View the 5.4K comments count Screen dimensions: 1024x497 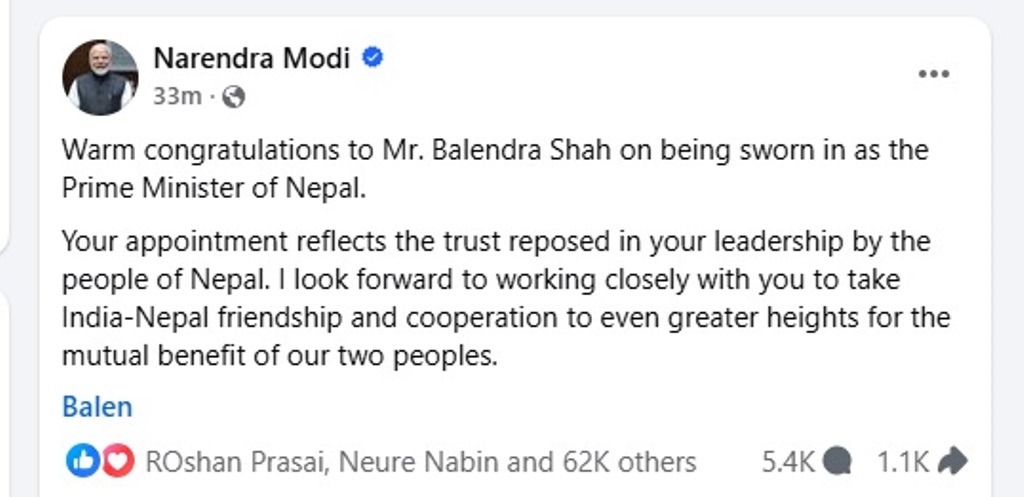pos(789,462)
